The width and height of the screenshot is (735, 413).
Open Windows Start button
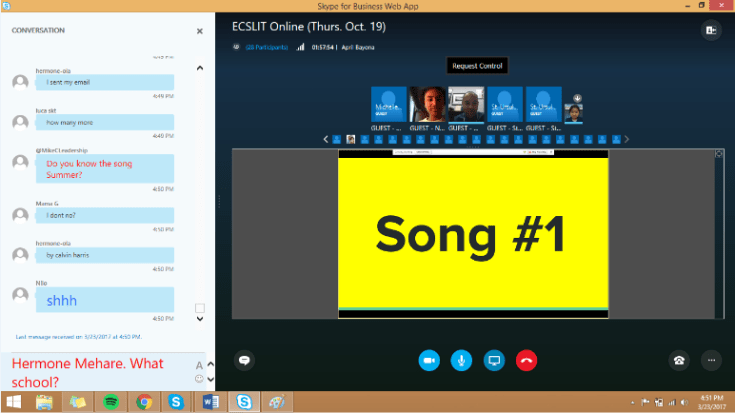[14, 402]
